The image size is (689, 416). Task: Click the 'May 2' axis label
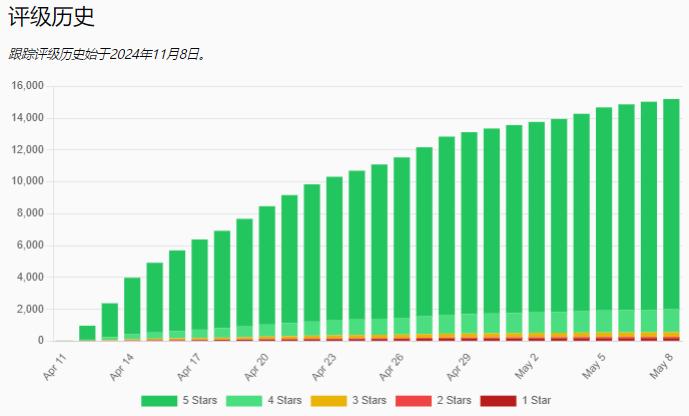tap(527, 365)
